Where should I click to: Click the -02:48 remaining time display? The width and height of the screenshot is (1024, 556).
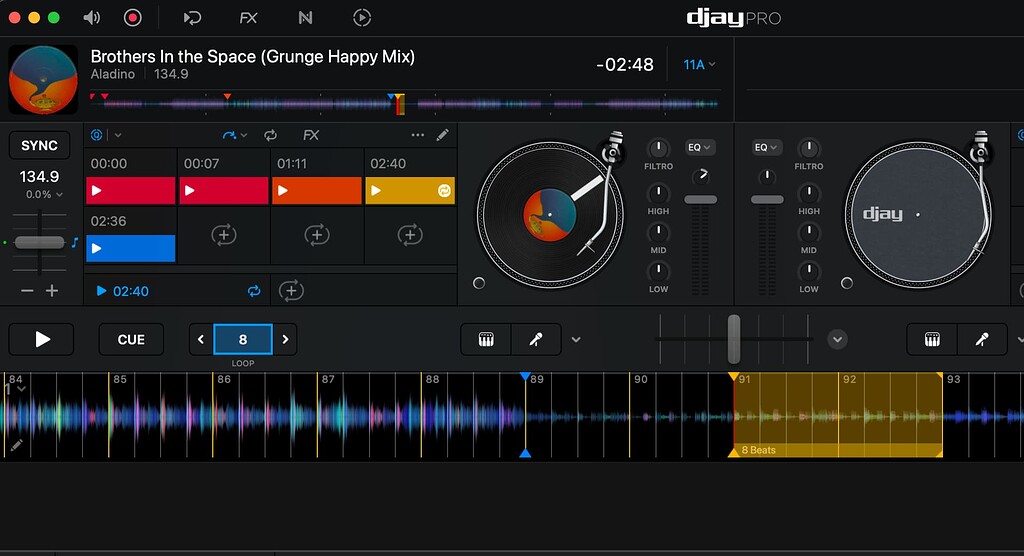click(624, 65)
